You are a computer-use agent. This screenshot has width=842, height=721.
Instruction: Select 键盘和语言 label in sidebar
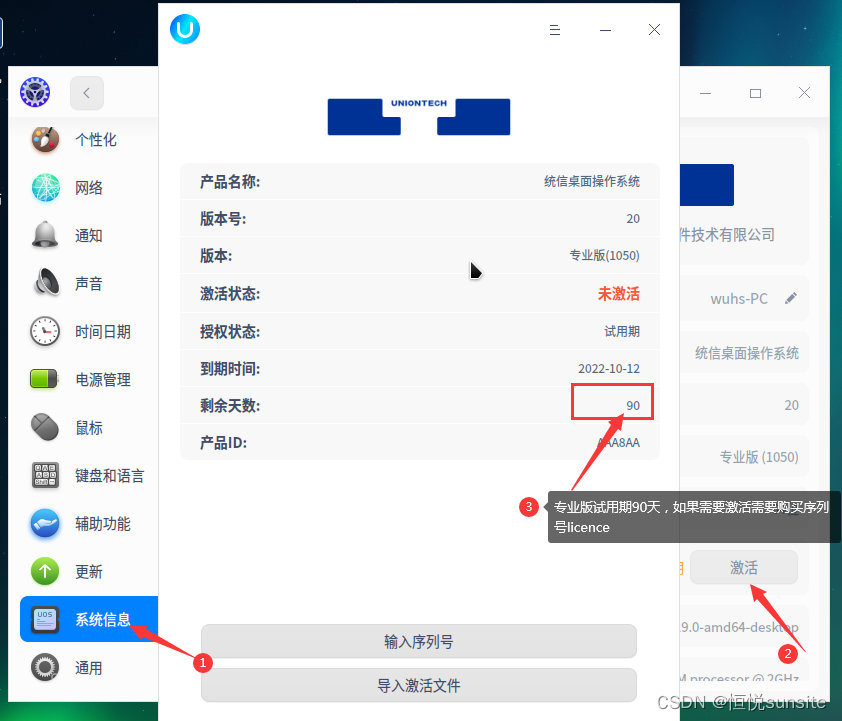(x=110, y=476)
